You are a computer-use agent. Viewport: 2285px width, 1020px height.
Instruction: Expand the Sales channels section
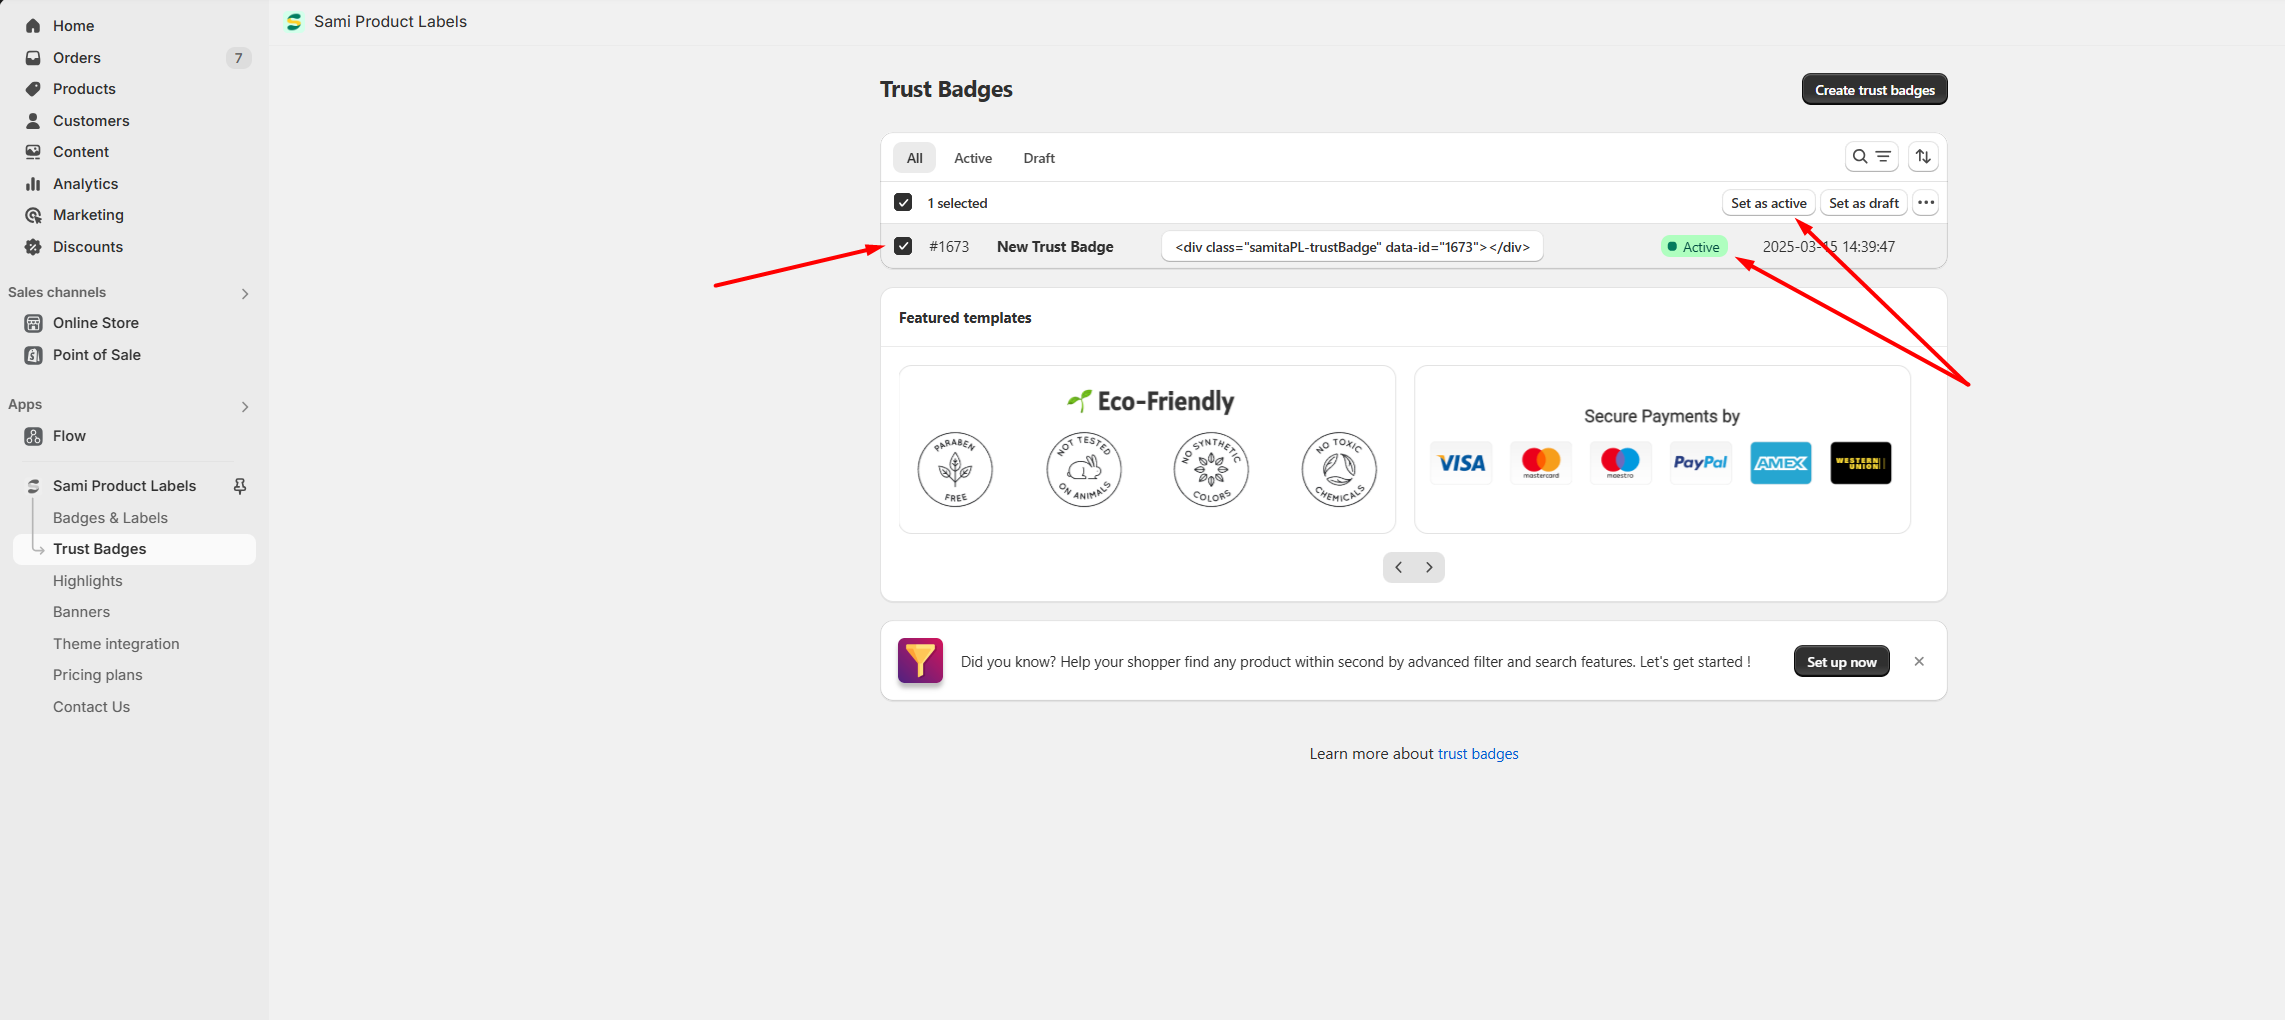245,294
